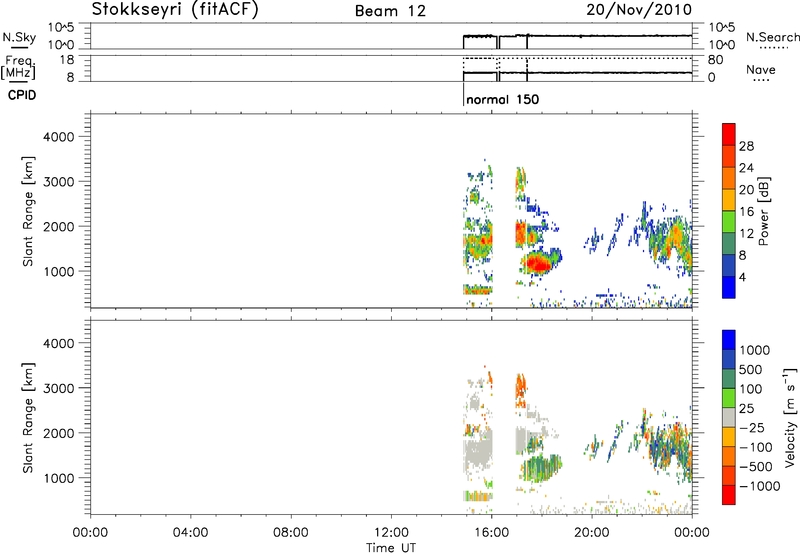Screen dimensions: 800x554
Task: Click the 04:00 time tick label
Action: tap(190, 533)
